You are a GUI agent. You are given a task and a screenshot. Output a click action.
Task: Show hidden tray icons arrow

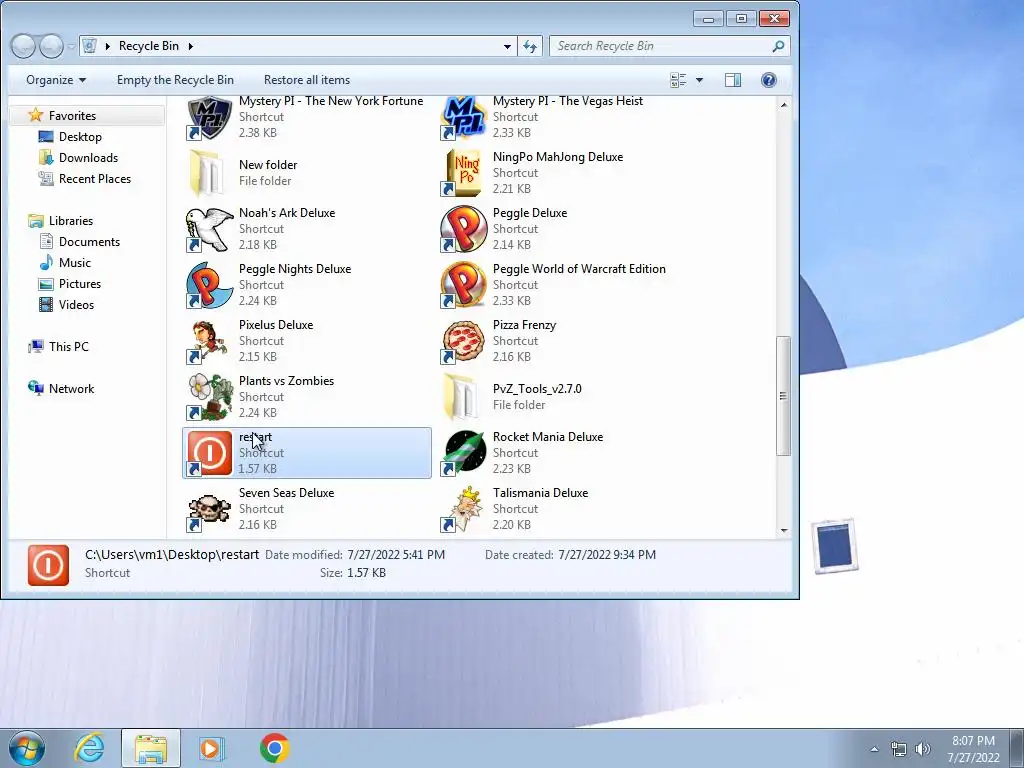874,749
